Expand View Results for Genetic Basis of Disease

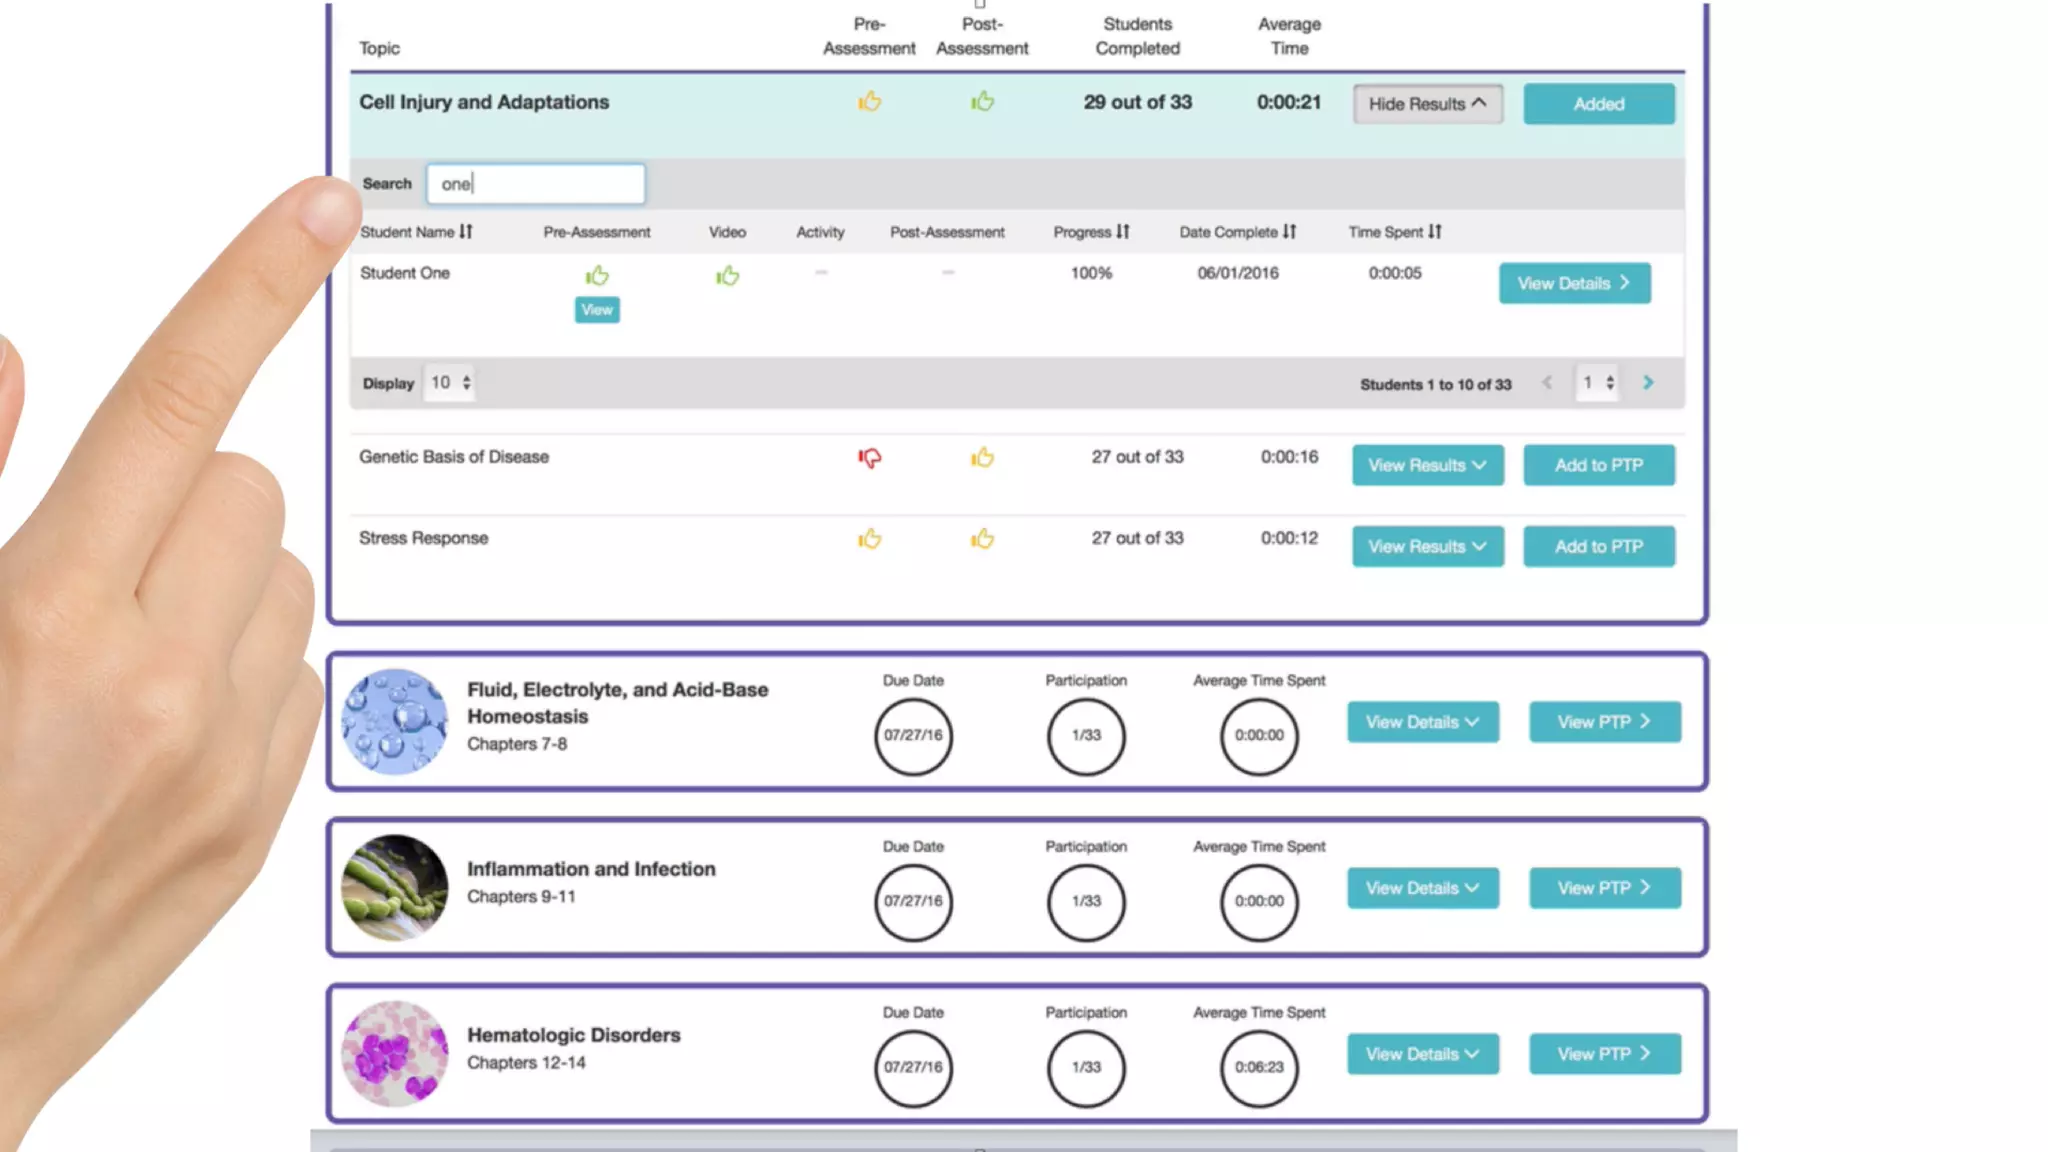[1427, 465]
